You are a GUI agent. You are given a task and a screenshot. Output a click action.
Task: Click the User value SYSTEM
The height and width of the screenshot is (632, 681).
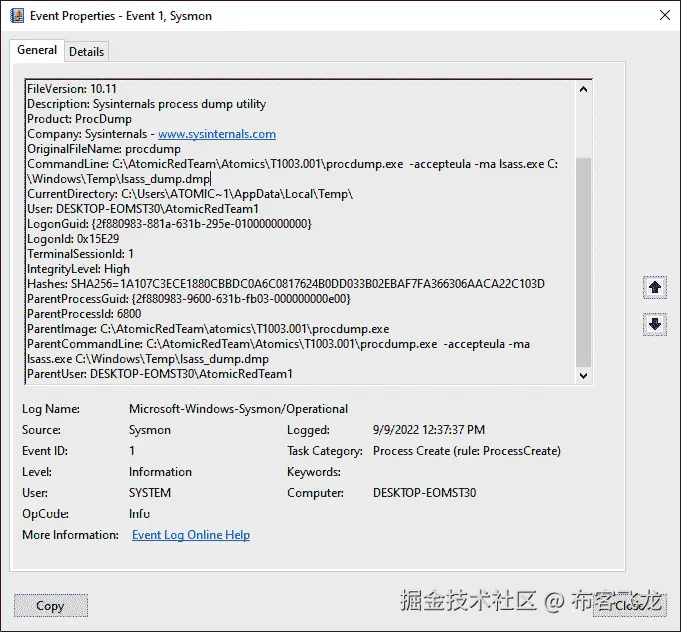[150, 493]
